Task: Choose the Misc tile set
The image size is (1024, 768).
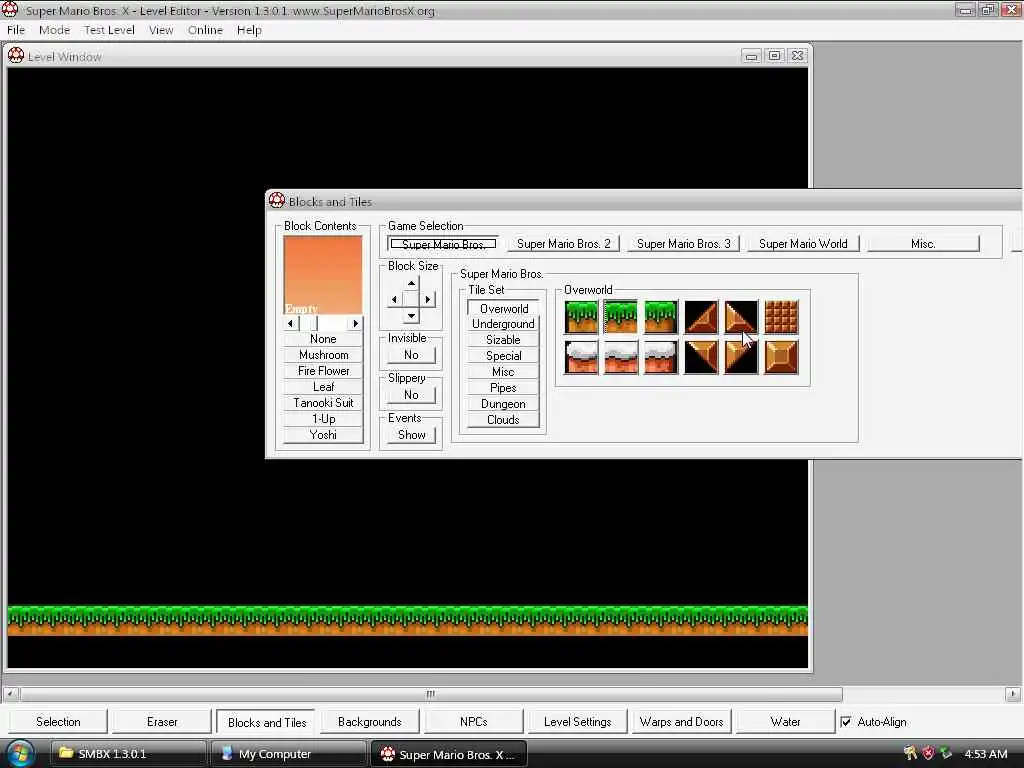Action: click(x=504, y=372)
